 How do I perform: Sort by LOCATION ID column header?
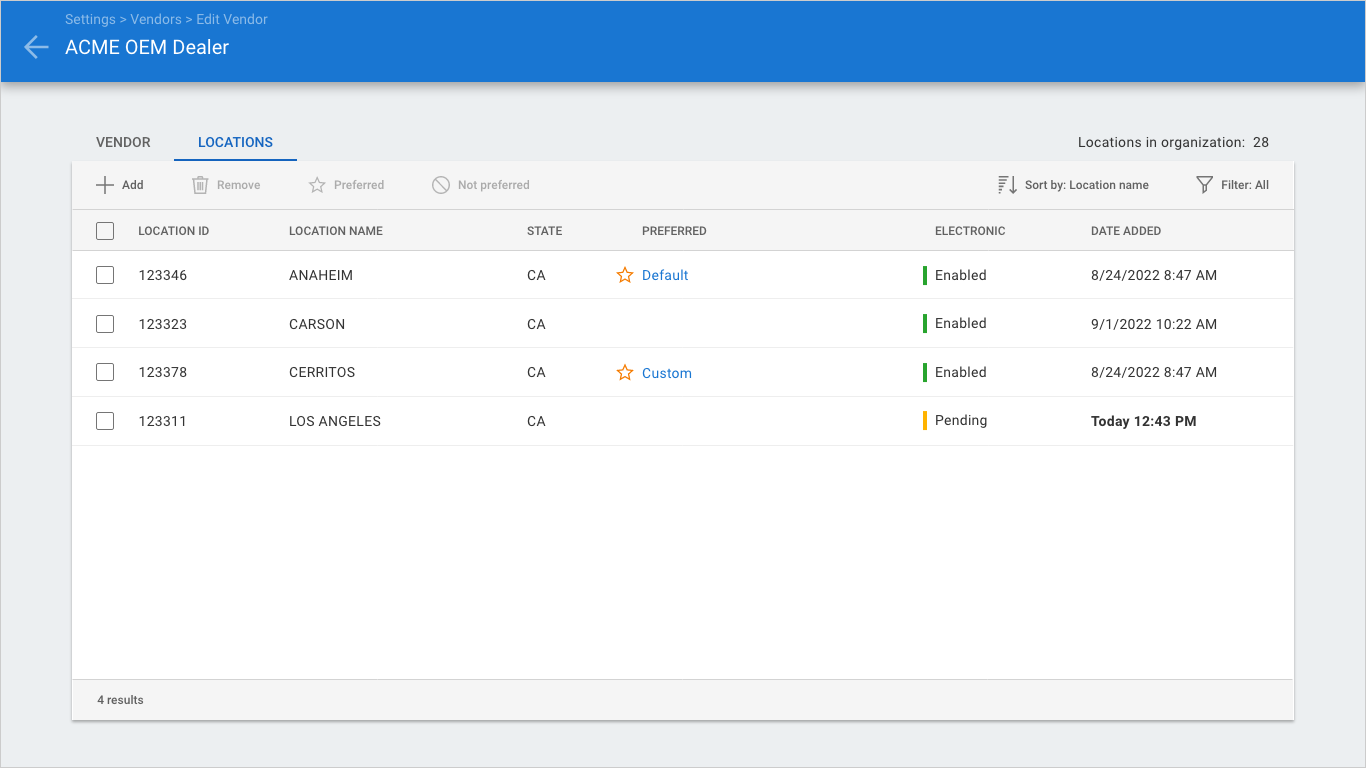coord(174,231)
